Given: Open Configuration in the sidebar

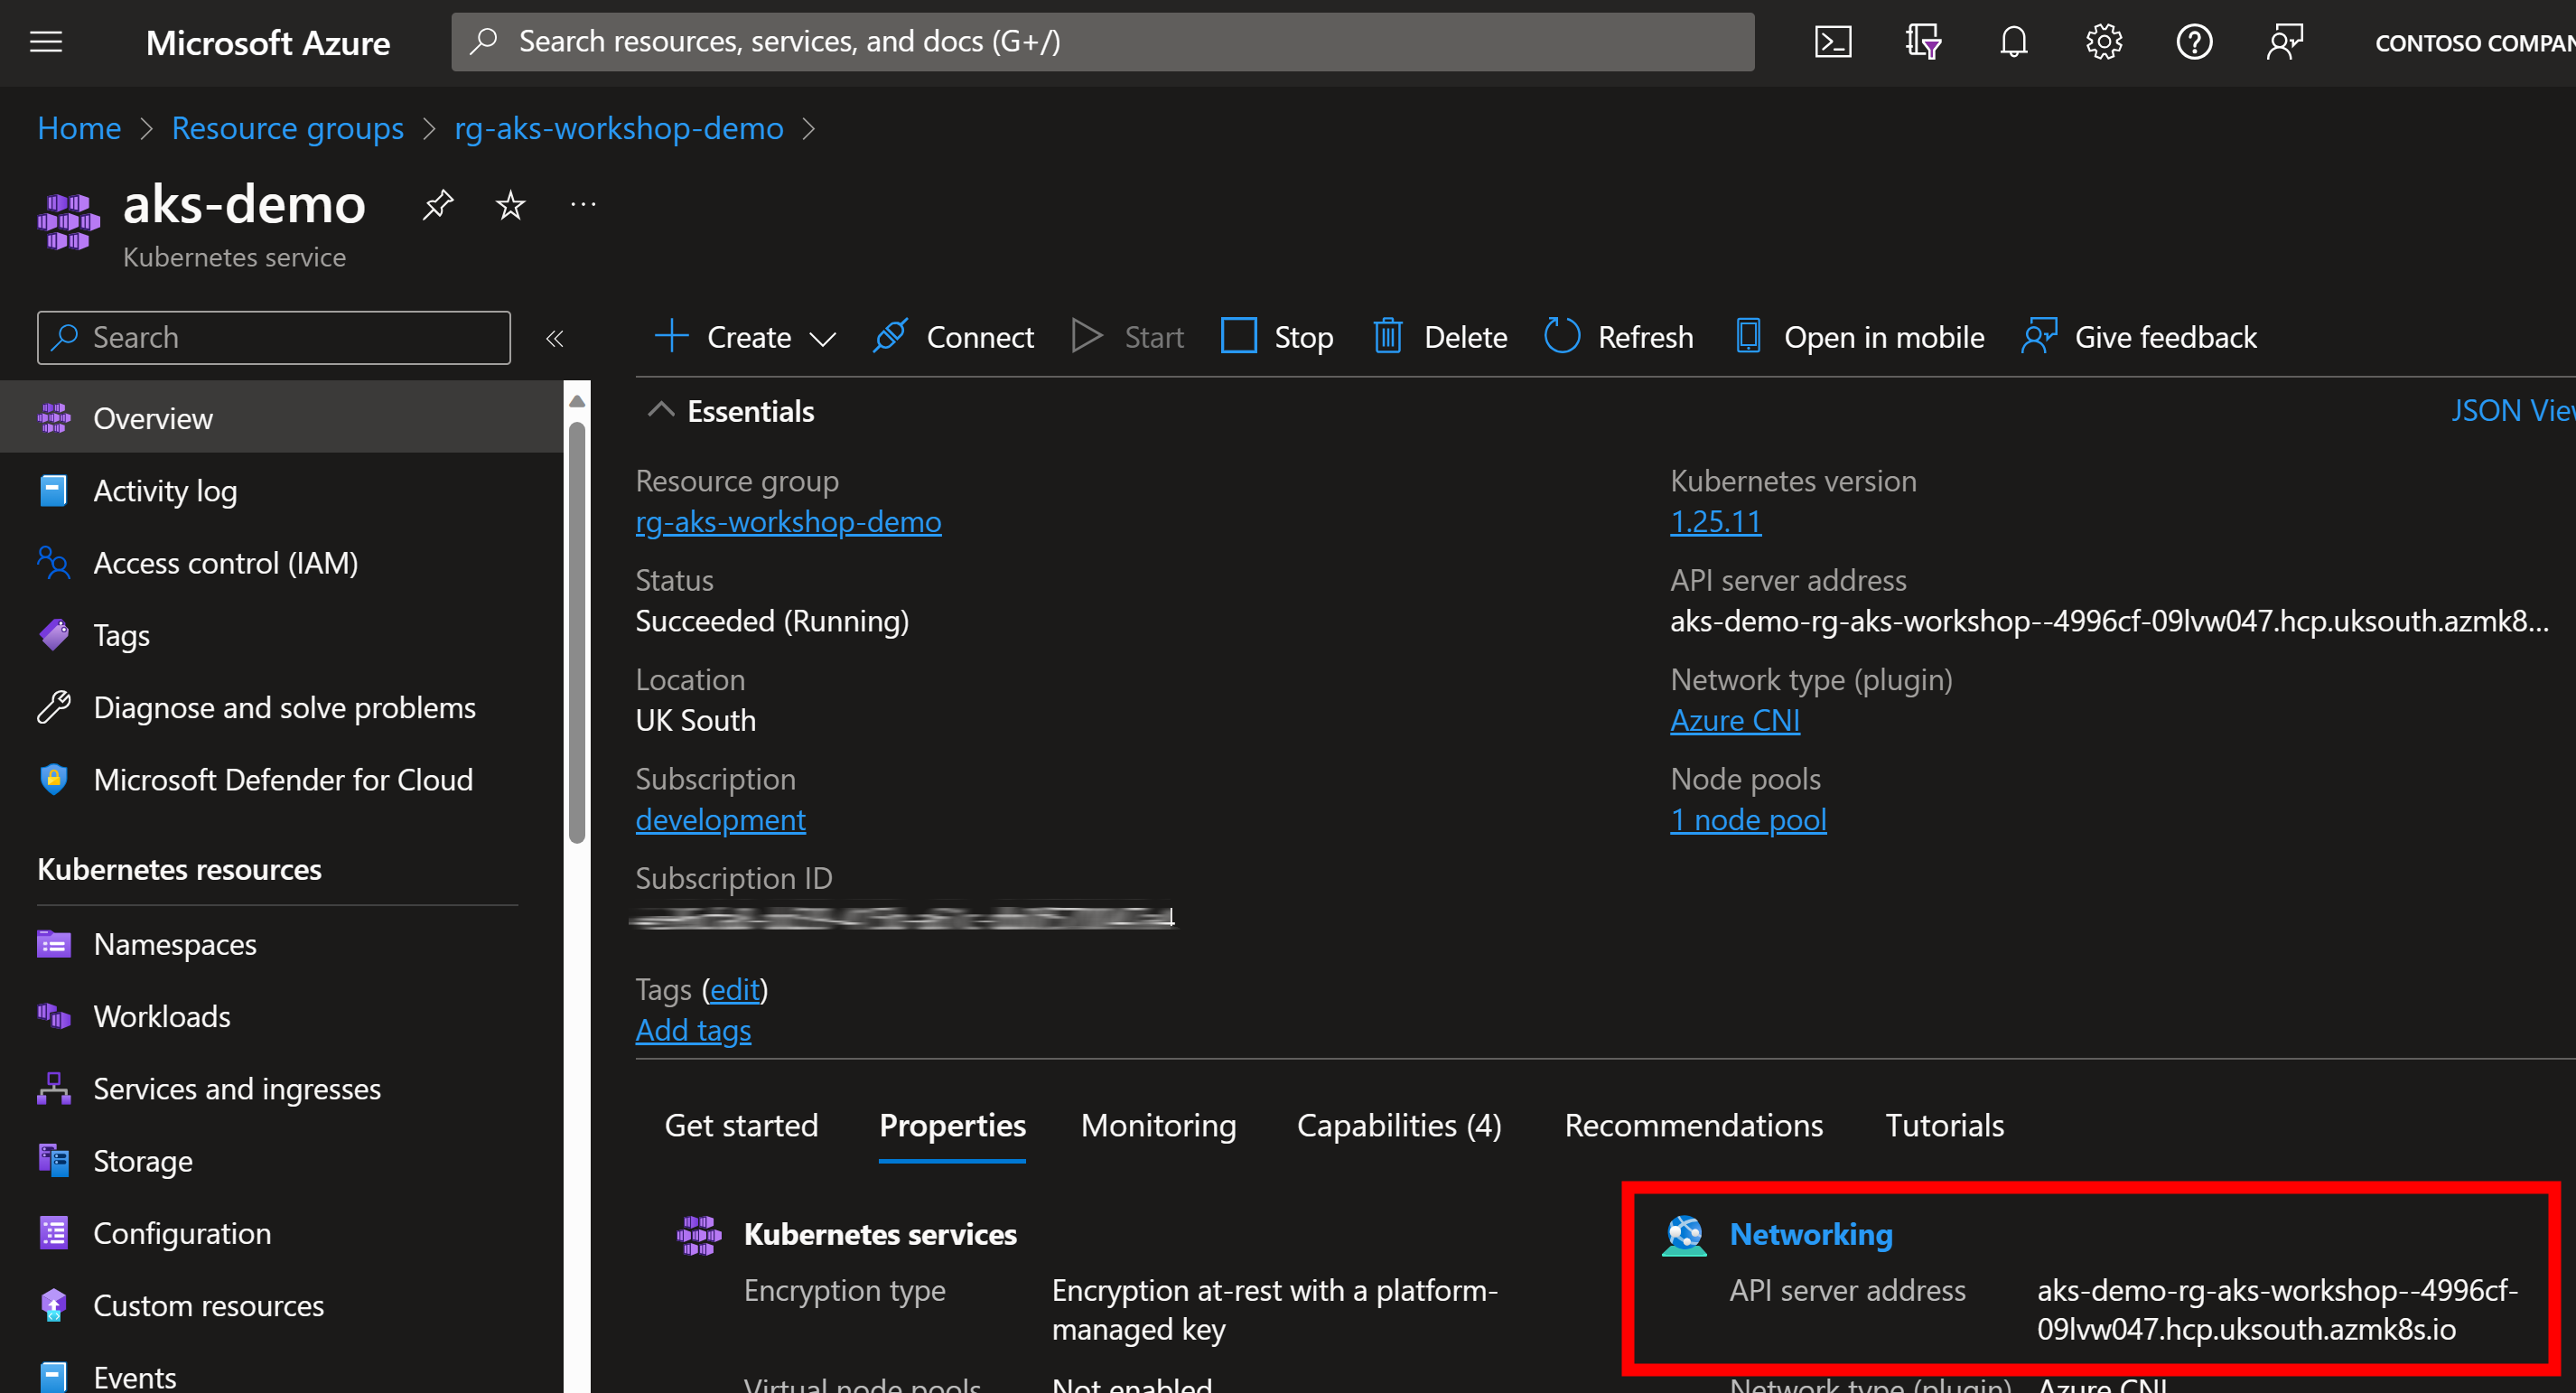Looking at the screenshot, I should 280,1233.
